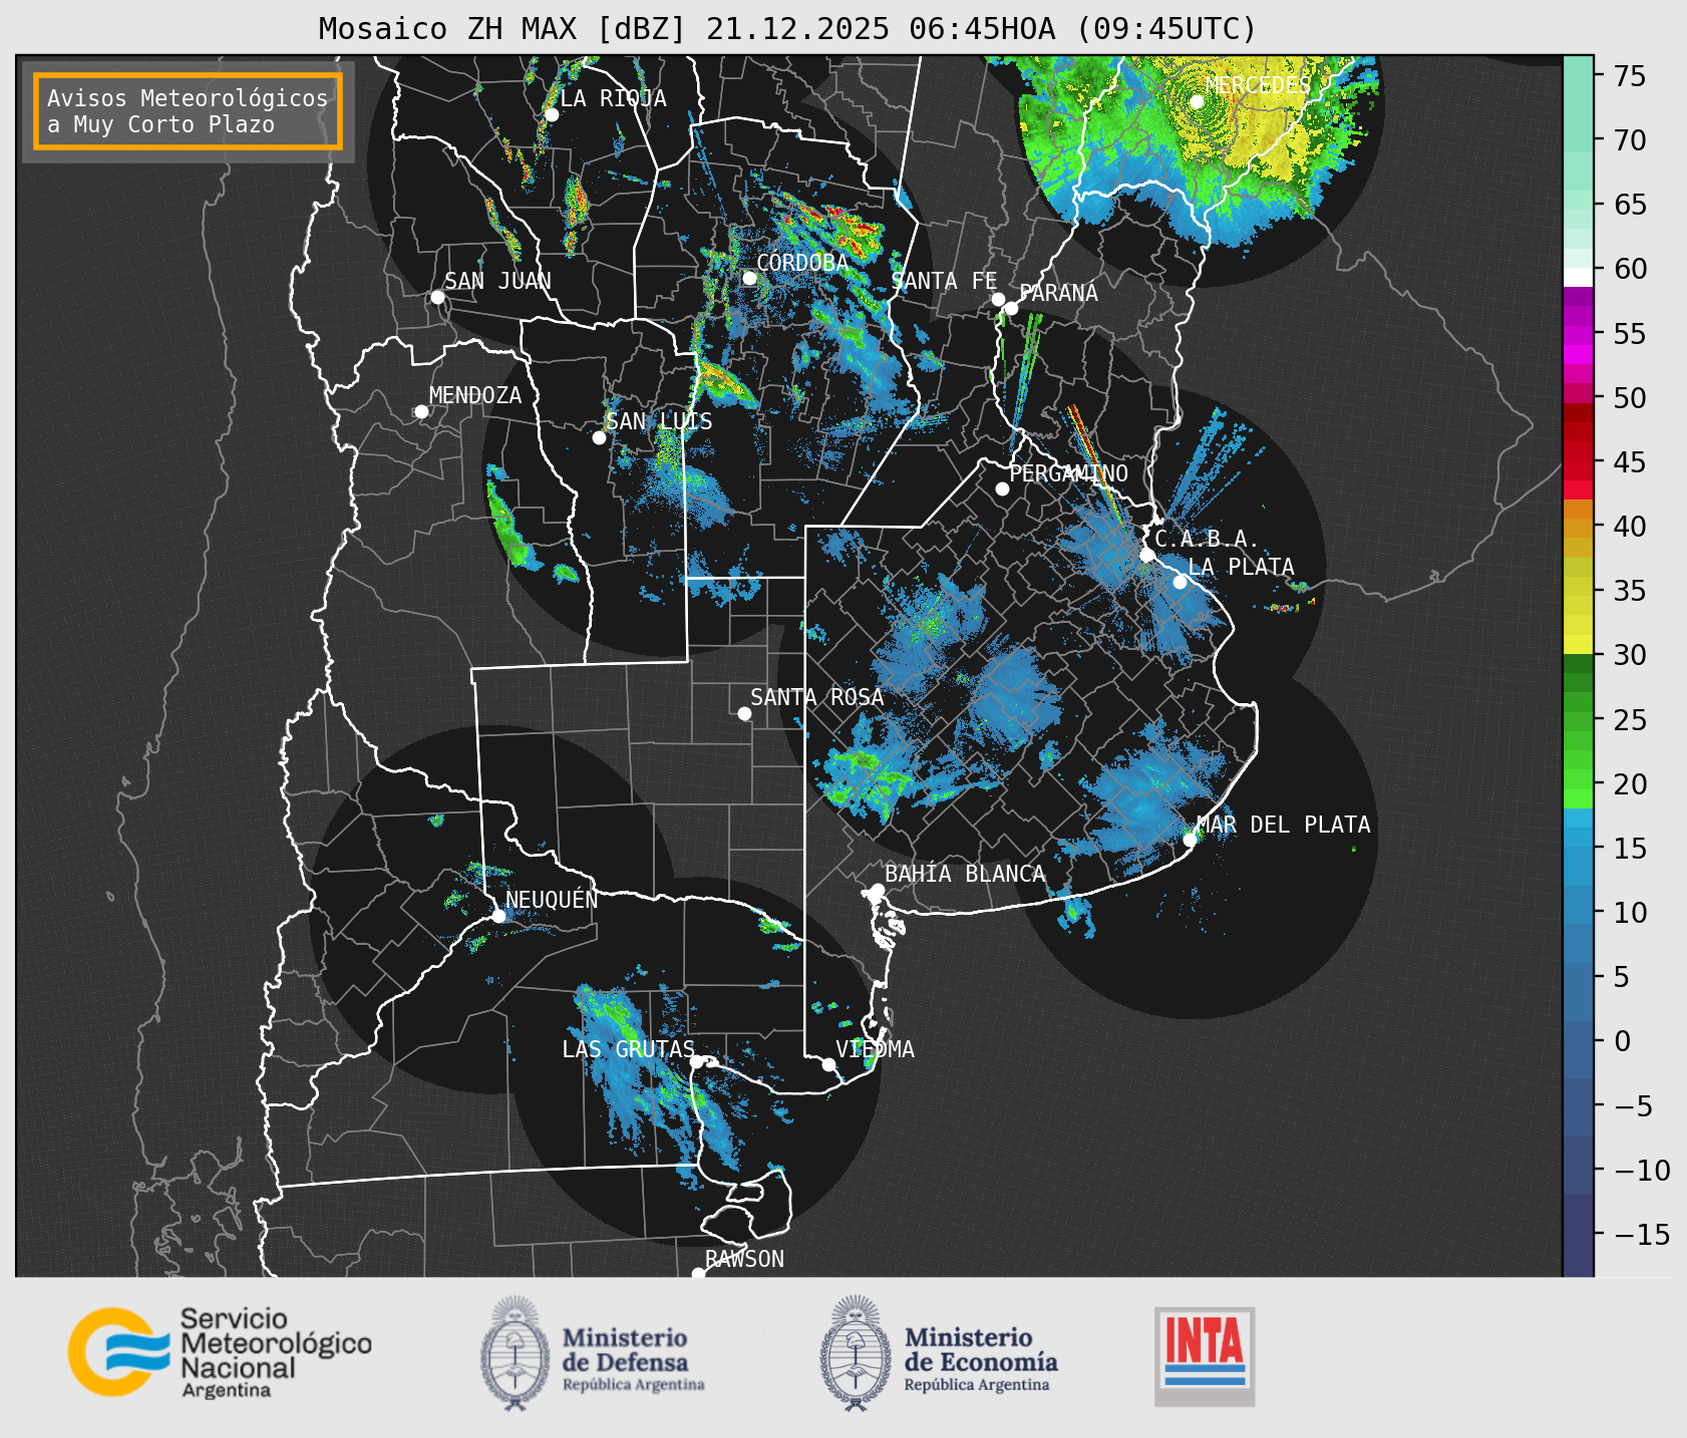Click the MENDOZA label text
1687x1438 pixels.
475,395
